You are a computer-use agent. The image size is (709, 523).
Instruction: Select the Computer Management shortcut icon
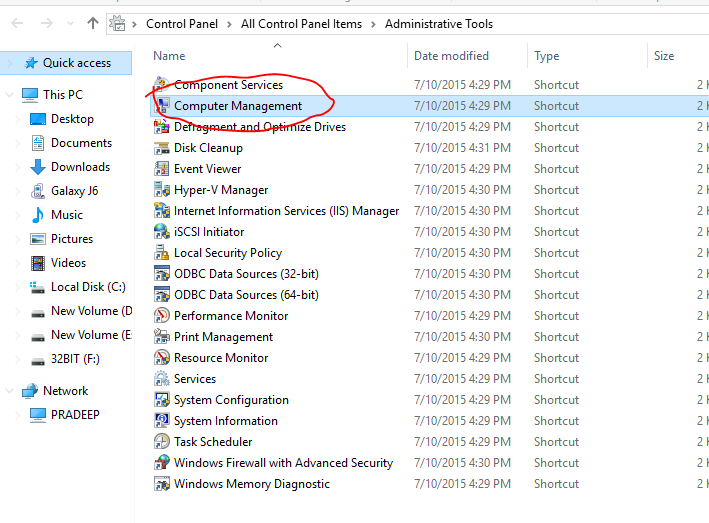[x=161, y=106]
